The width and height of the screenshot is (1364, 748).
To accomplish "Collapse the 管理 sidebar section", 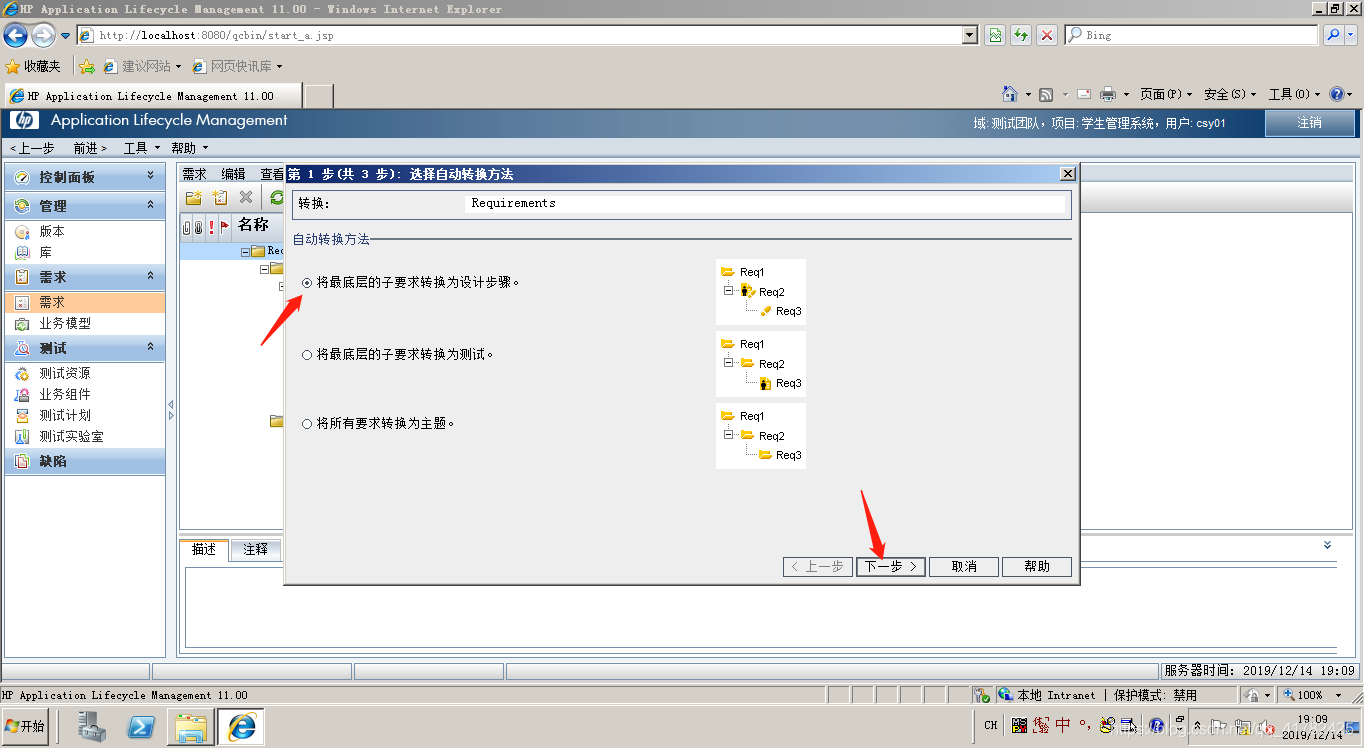I will [x=151, y=204].
